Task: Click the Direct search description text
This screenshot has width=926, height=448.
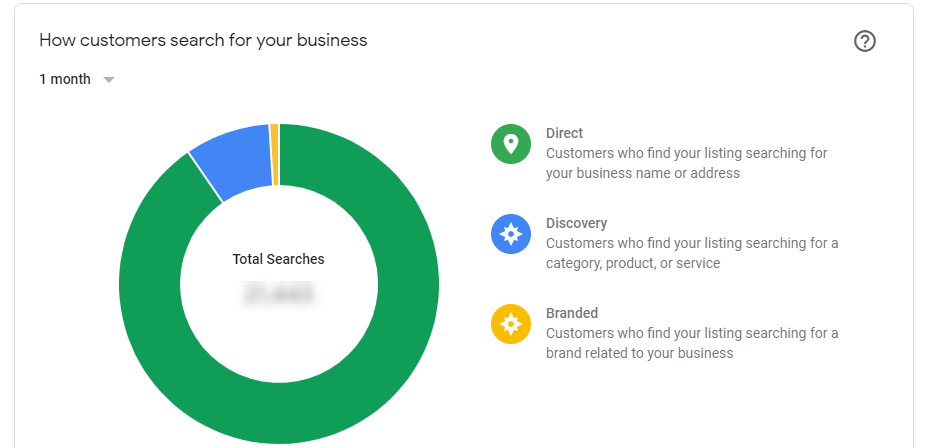Action: [686, 163]
